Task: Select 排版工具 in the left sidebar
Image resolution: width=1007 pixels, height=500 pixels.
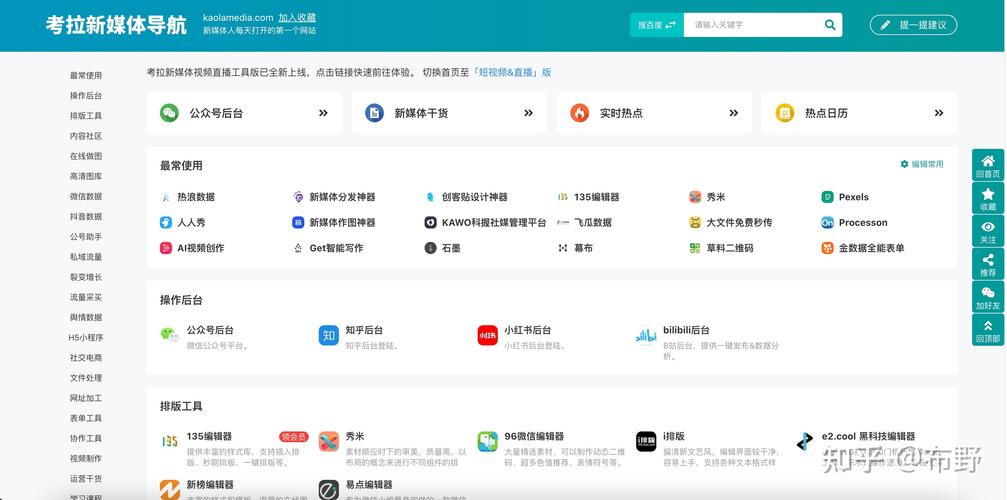Action: [x=86, y=116]
